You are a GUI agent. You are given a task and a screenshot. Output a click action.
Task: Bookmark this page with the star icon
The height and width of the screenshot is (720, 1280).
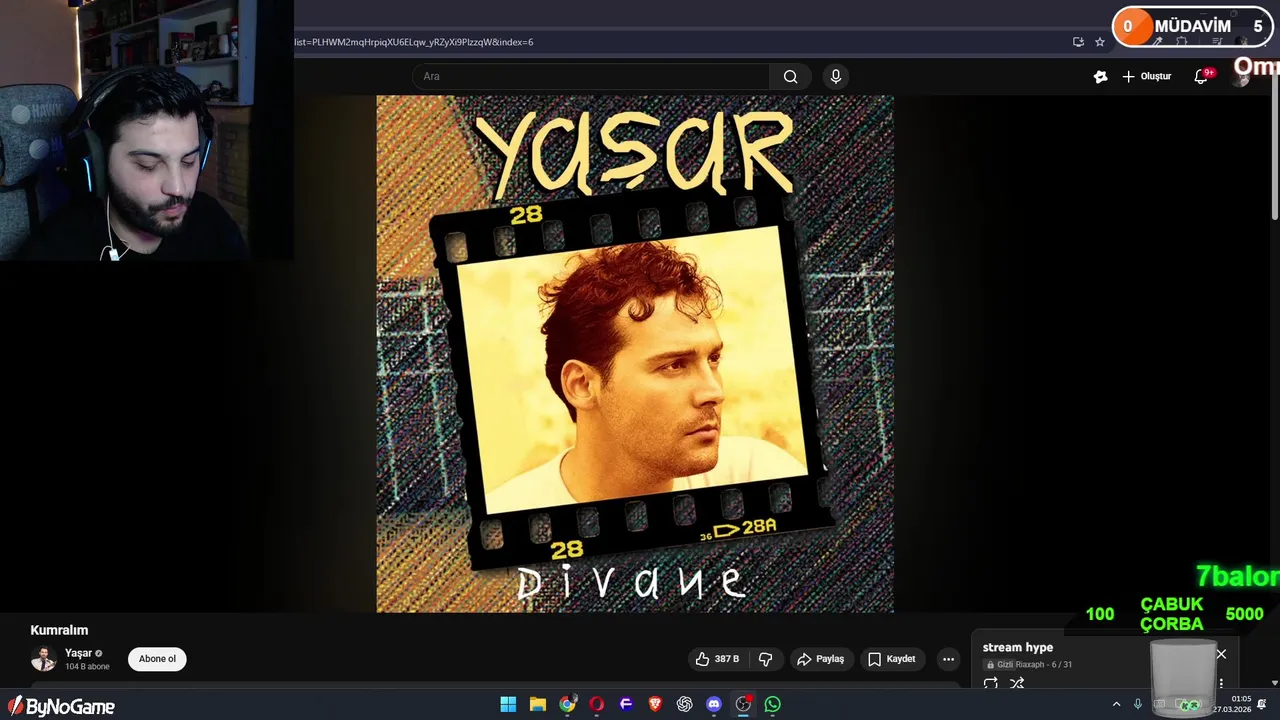(1100, 42)
